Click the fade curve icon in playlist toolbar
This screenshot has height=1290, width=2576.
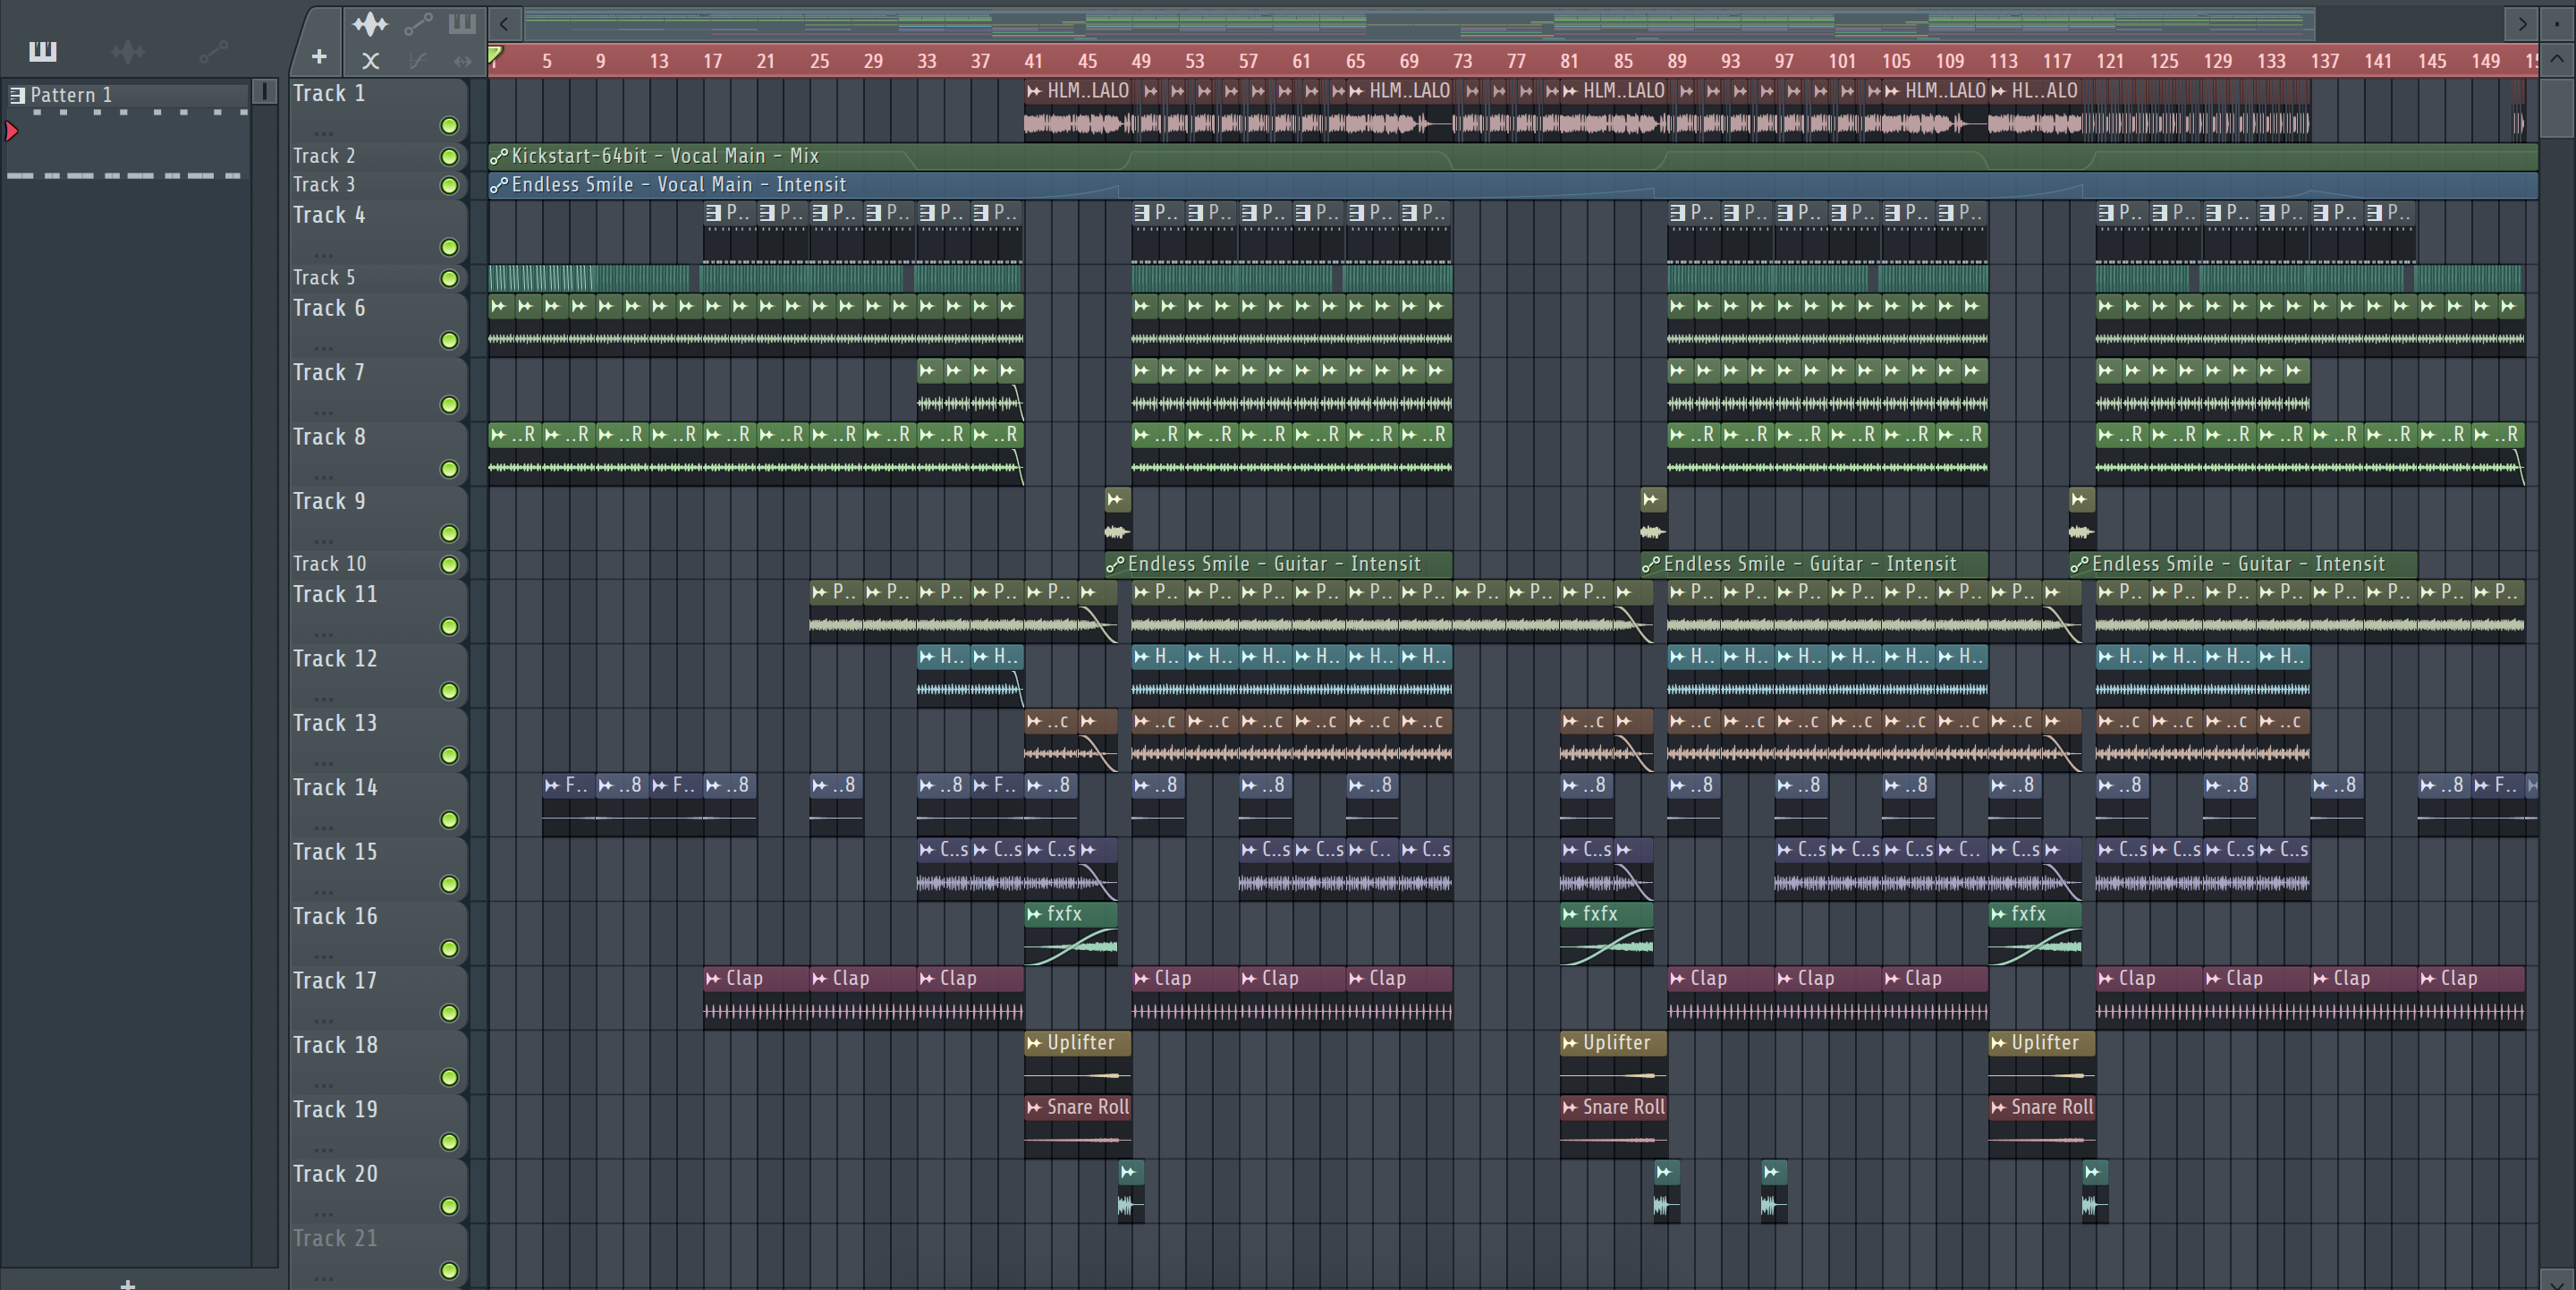pyautogui.click(x=418, y=60)
